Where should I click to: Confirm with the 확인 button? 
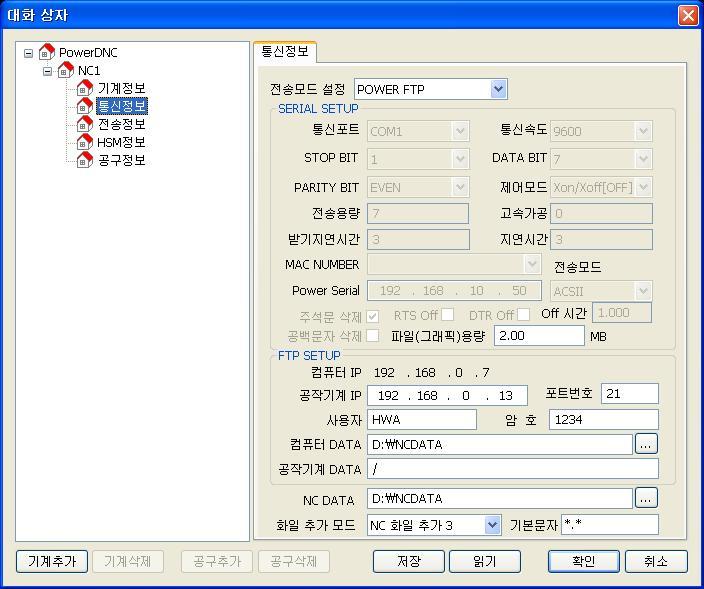pos(584,561)
